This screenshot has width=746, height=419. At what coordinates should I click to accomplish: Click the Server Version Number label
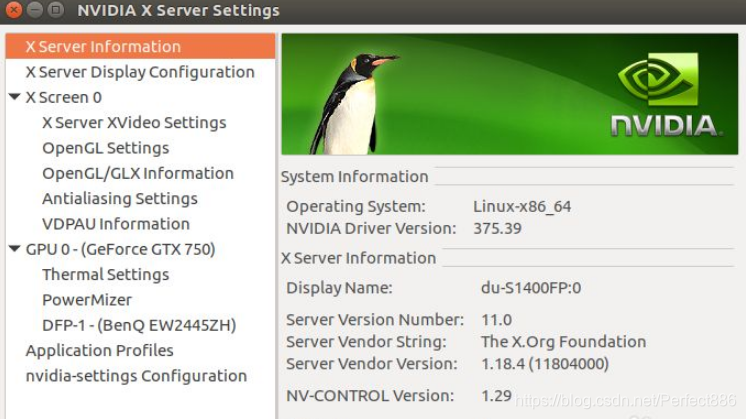[x=375, y=320]
